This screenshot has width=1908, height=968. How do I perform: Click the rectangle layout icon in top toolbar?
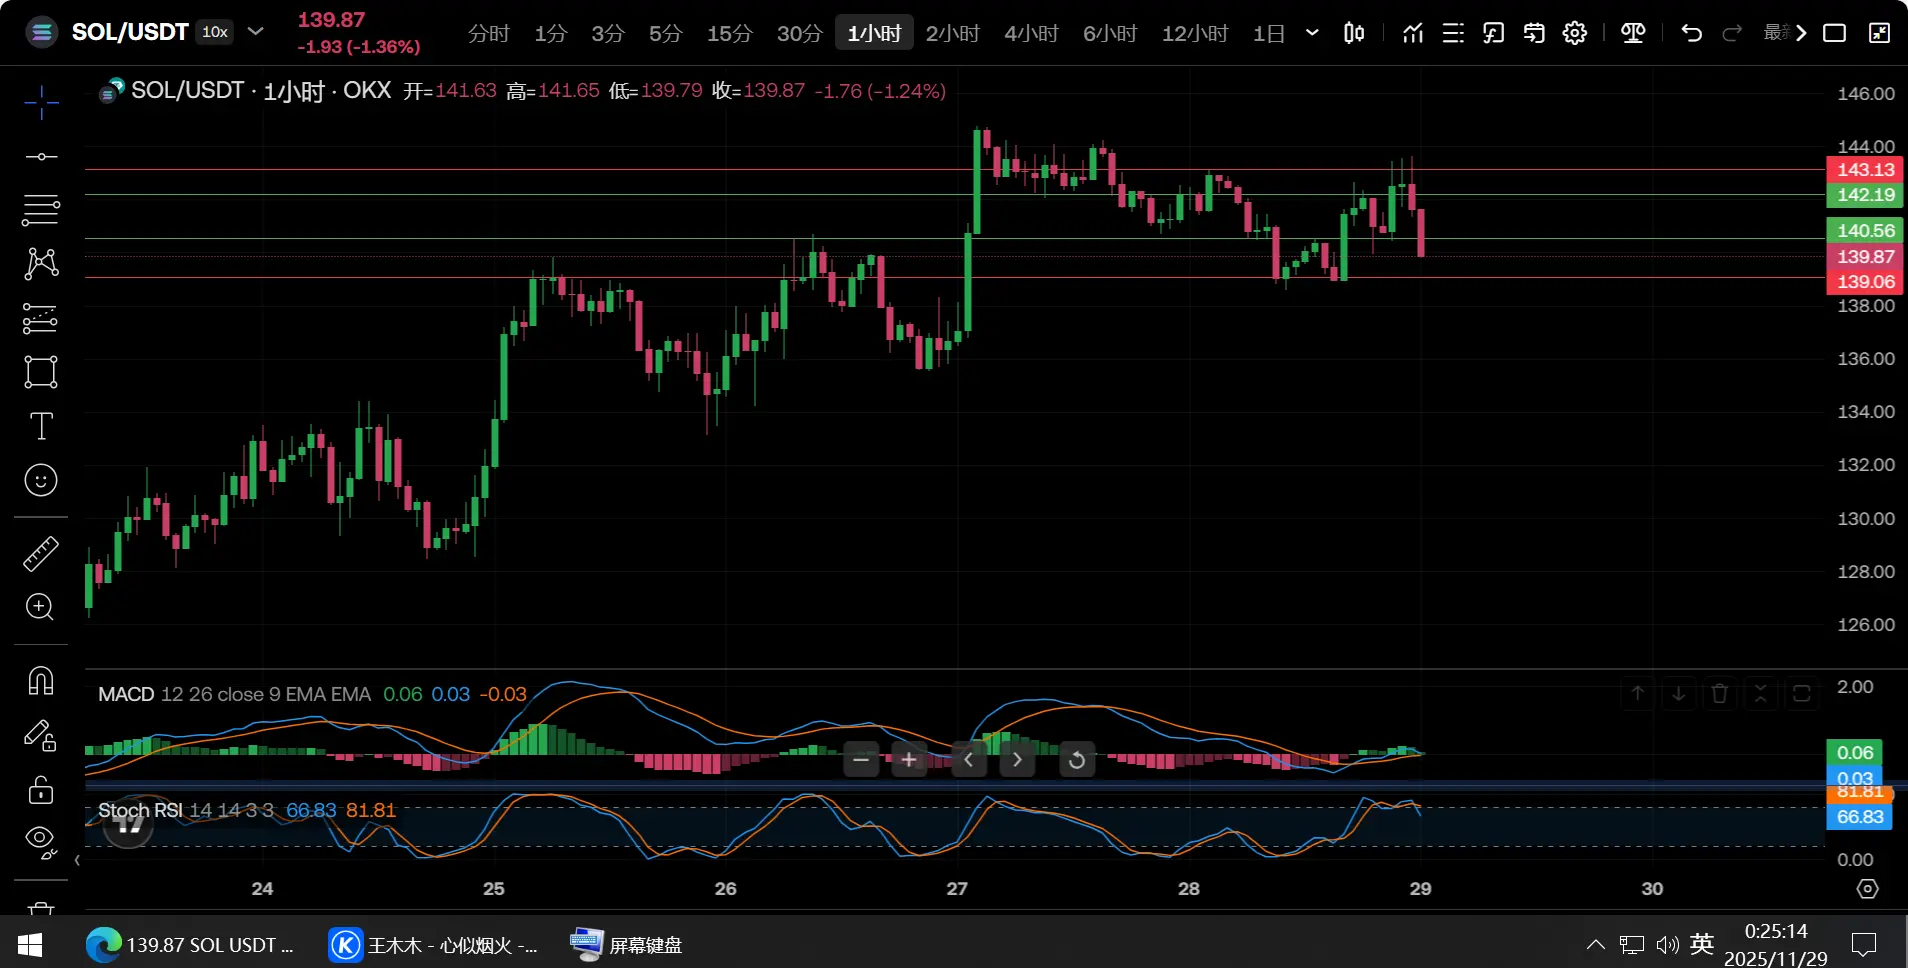click(1835, 33)
